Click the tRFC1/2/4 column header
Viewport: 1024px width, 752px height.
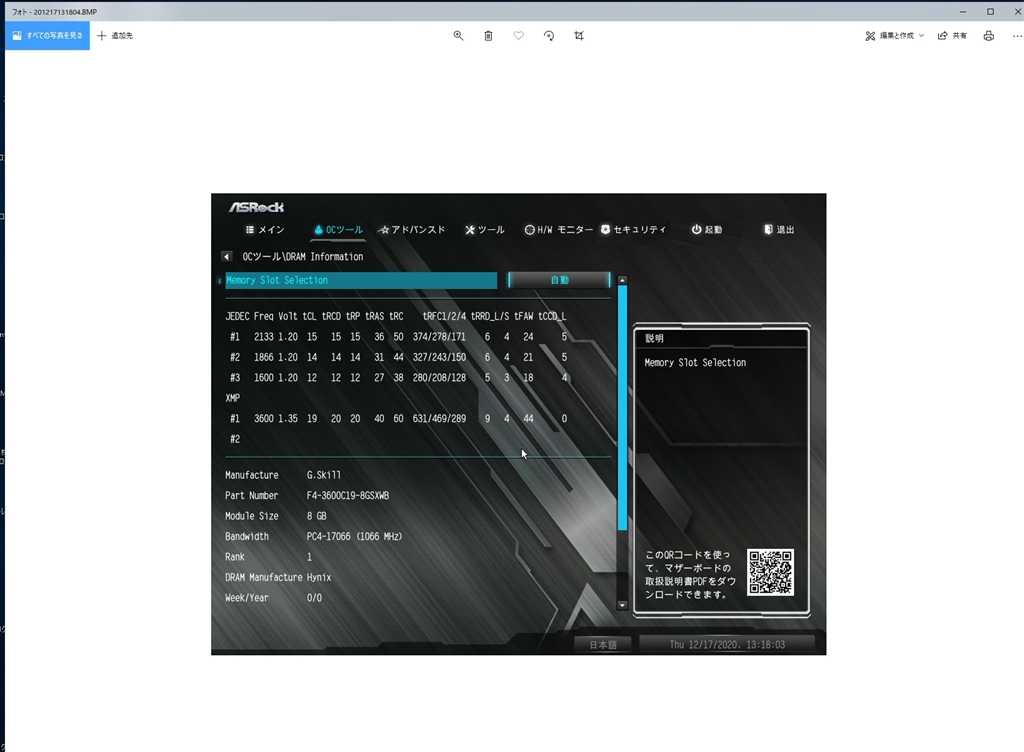tap(444, 316)
